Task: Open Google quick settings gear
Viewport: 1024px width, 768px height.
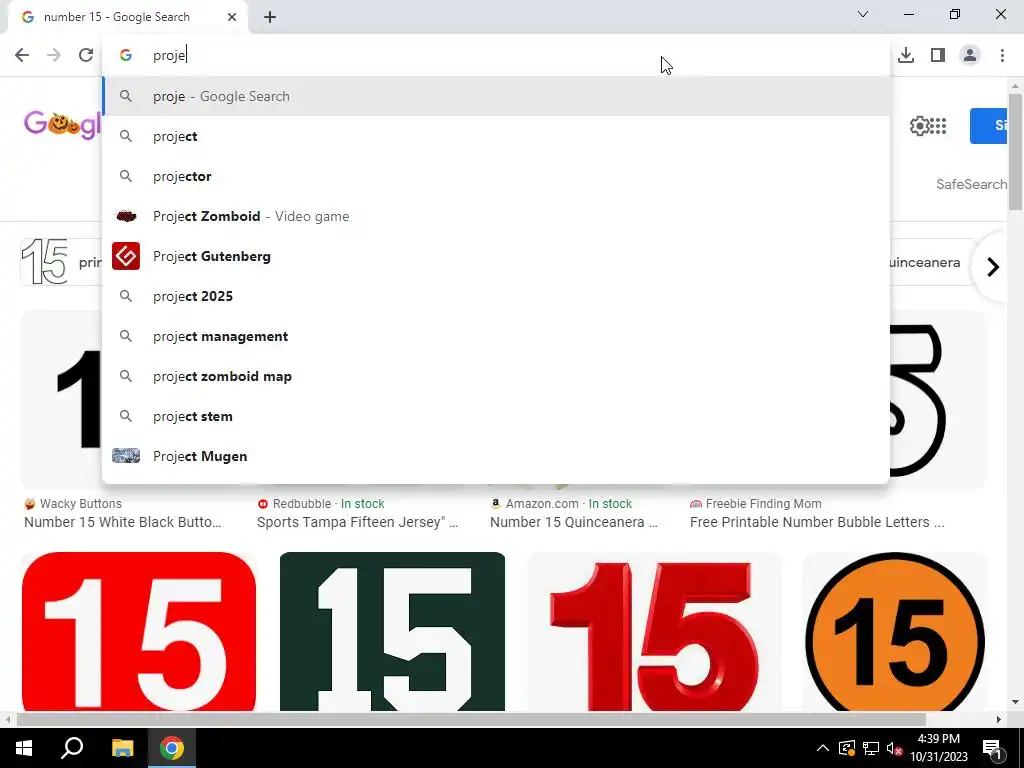Action: pyautogui.click(x=920, y=126)
